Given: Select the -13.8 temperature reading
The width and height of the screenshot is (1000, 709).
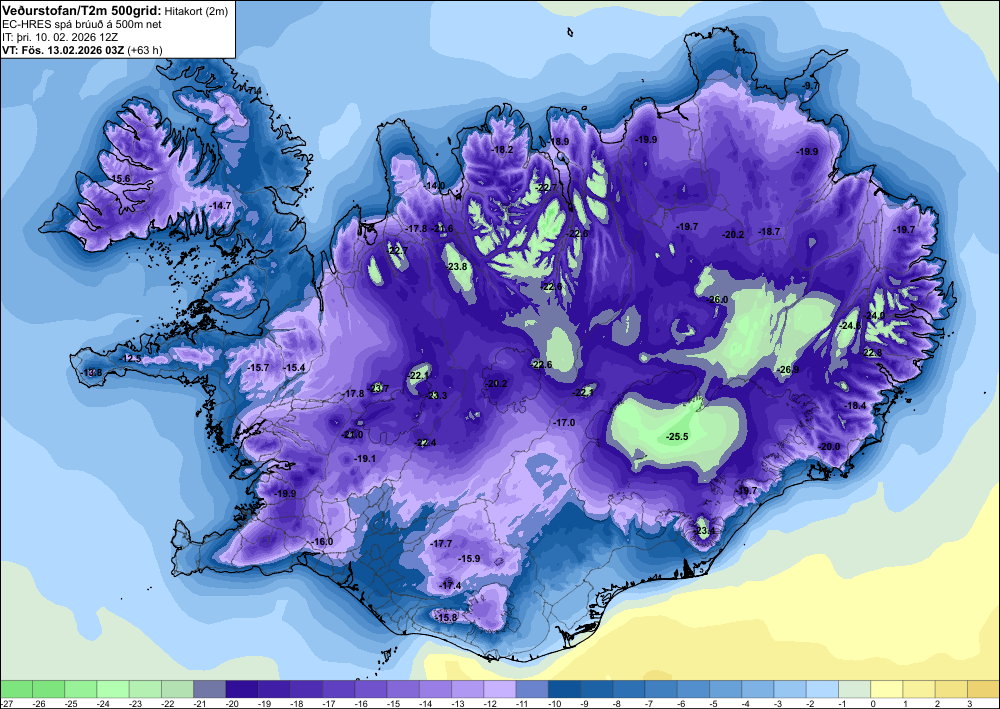Looking at the screenshot, I should tap(92, 372).
